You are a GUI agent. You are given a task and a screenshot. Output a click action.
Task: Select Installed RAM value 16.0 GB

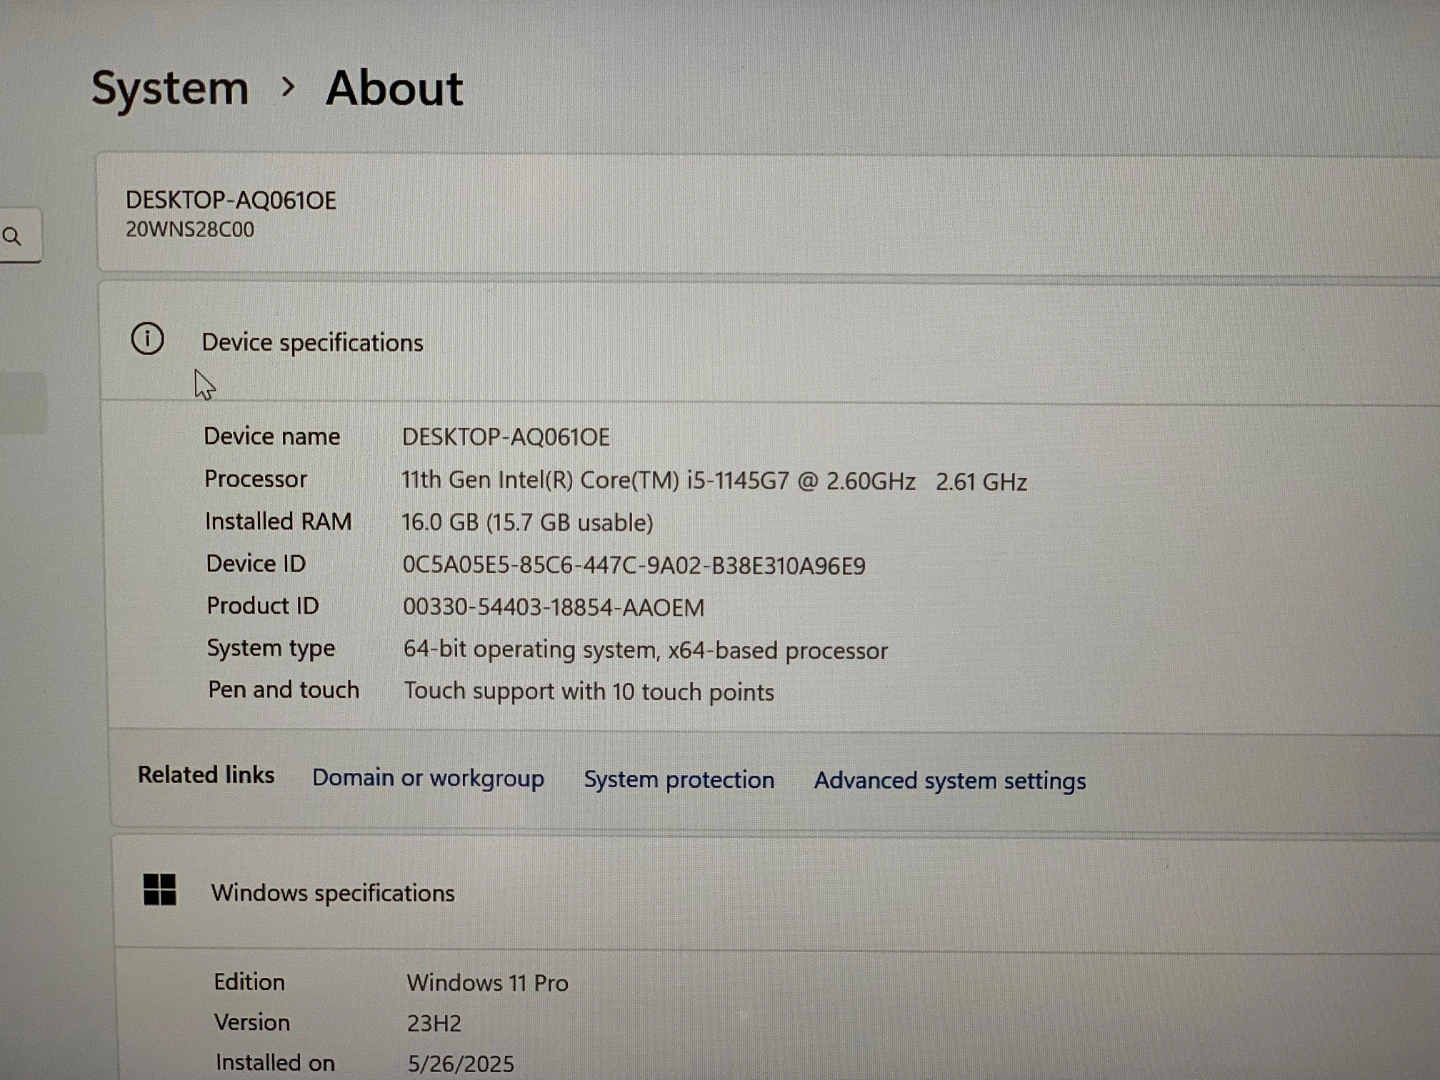click(x=527, y=523)
